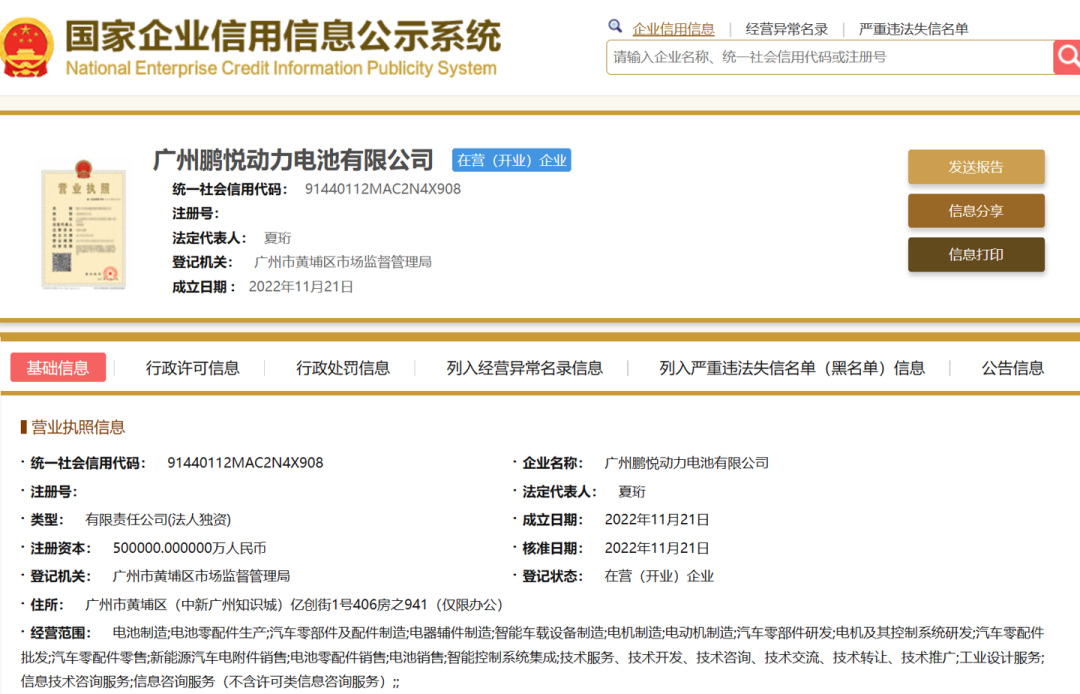This screenshot has height=694, width=1080.
Task: Click the 在营（开业）企业 status badge
Action: [511, 160]
